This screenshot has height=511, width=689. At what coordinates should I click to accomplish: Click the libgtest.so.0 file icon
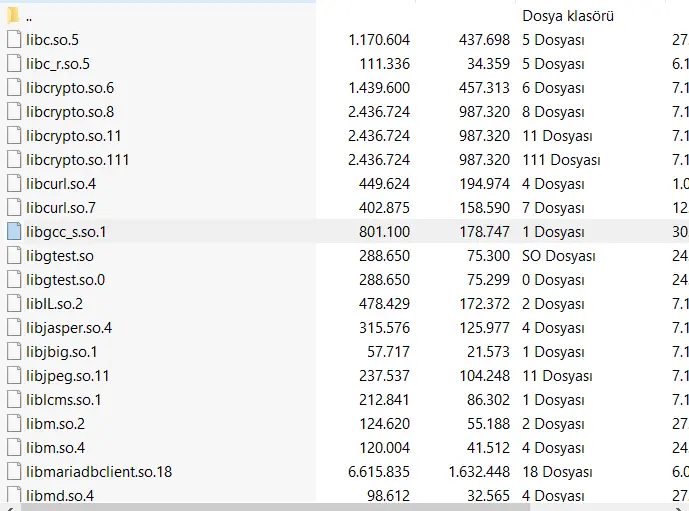(14, 279)
